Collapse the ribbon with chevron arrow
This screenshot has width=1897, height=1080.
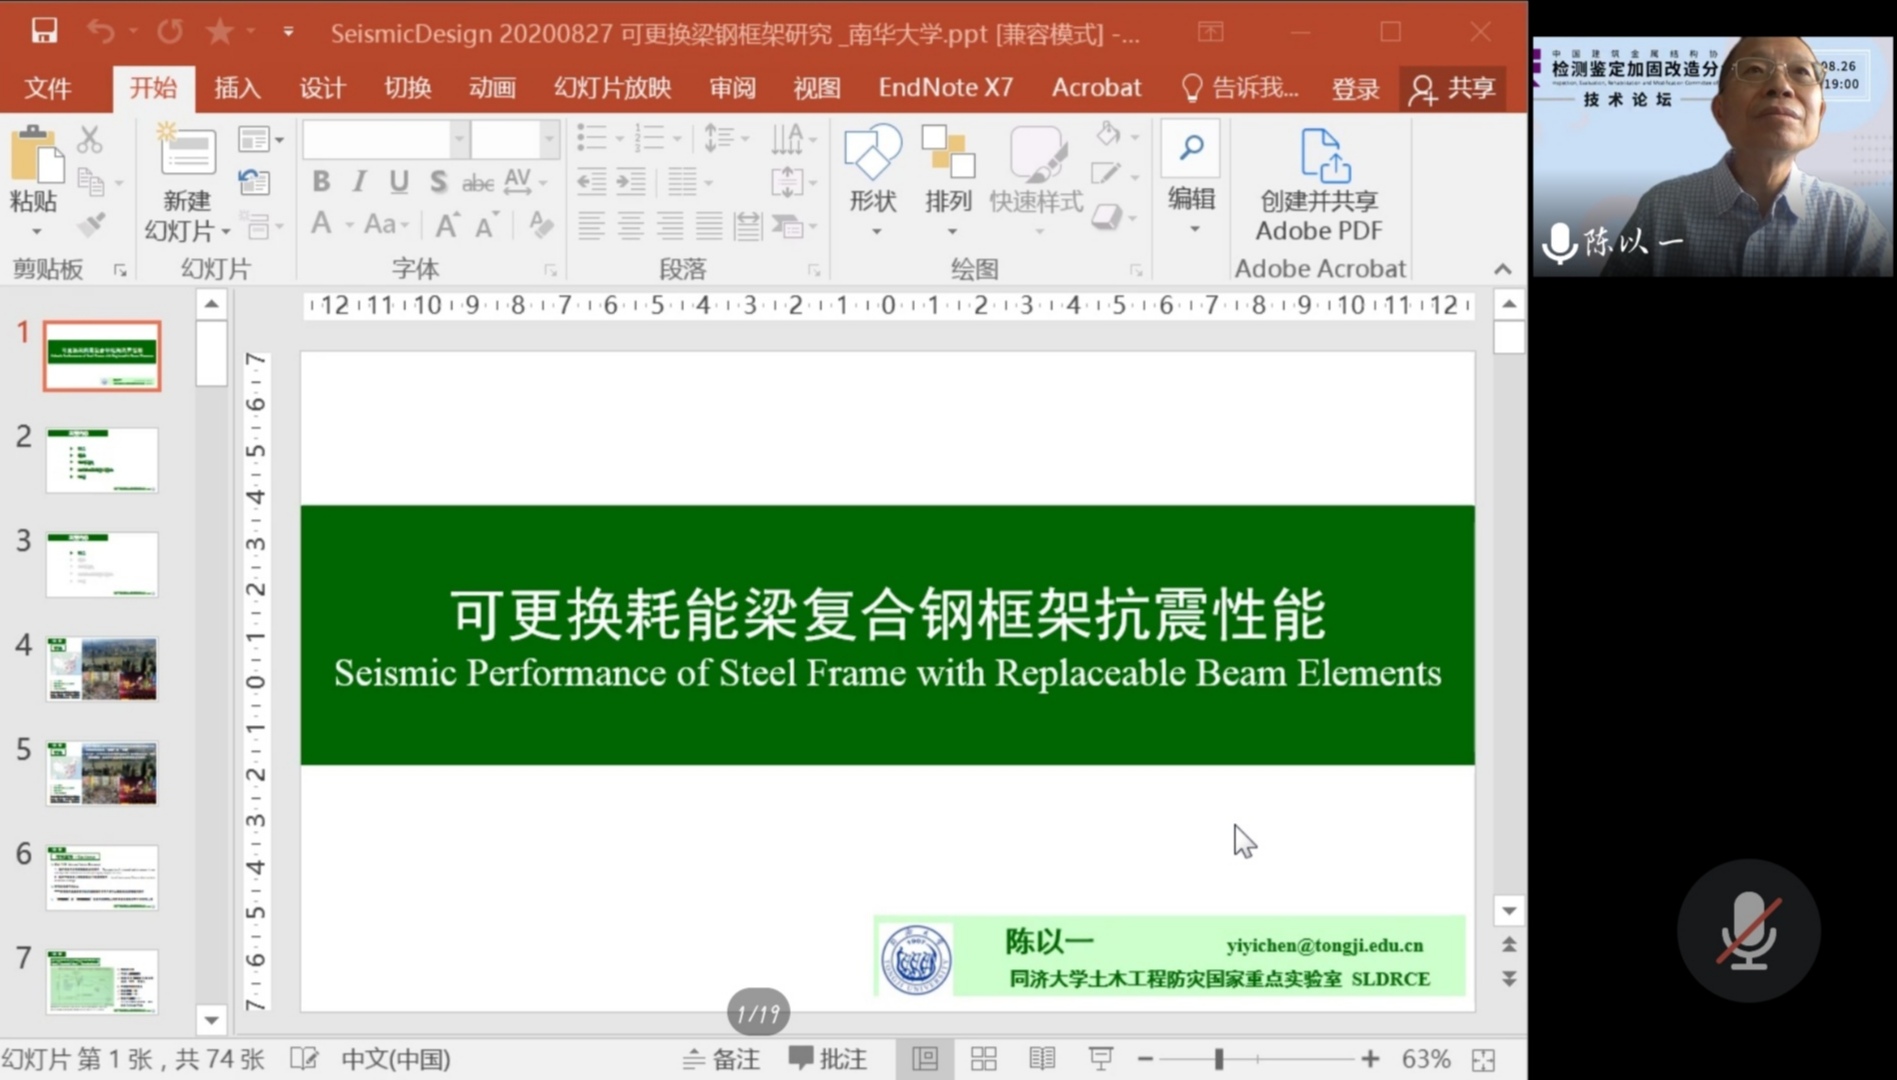point(1502,269)
